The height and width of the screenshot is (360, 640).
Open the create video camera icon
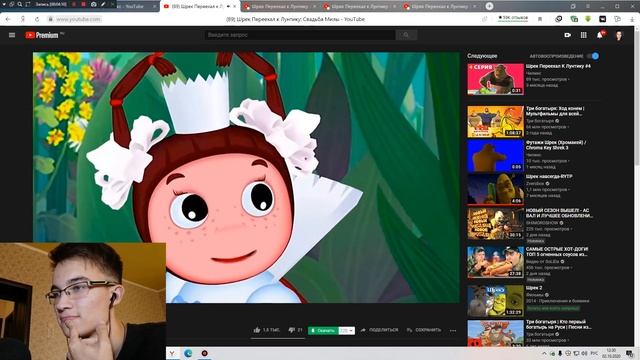click(567, 35)
